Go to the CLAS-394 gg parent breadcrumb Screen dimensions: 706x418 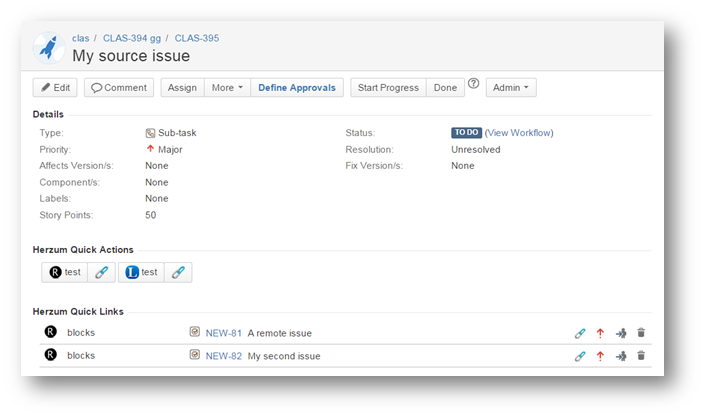point(131,38)
